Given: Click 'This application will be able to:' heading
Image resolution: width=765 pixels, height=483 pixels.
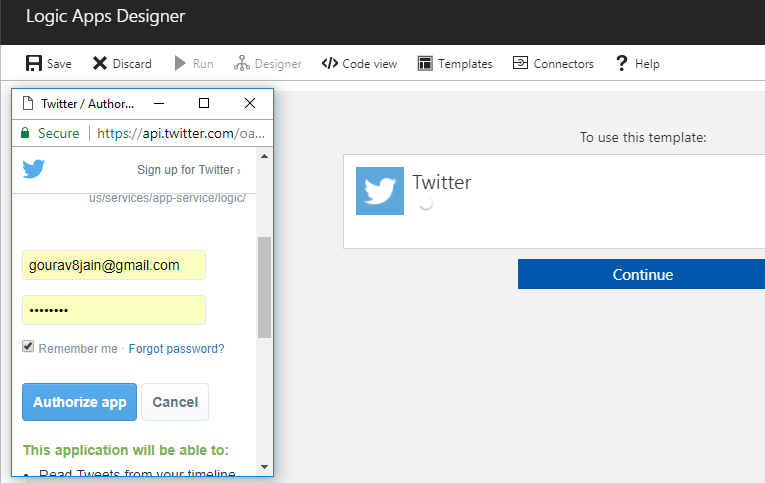Looking at the screenshot, I should pos(126,450).
